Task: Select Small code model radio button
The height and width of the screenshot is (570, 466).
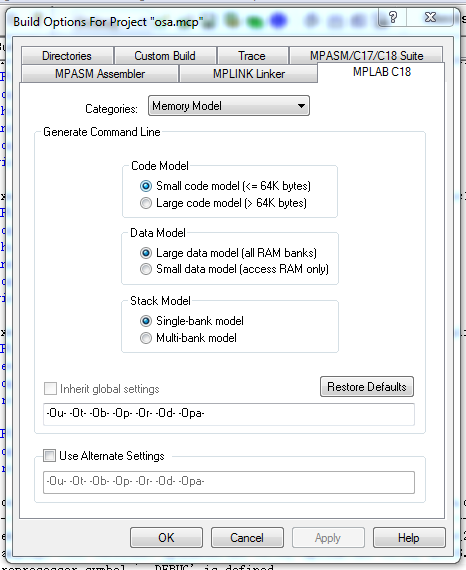Action: [146, 186]
